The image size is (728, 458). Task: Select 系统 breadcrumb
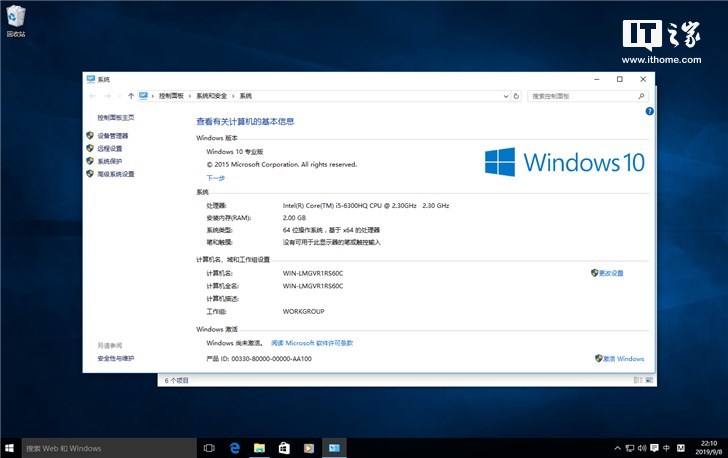pos(246,96)
